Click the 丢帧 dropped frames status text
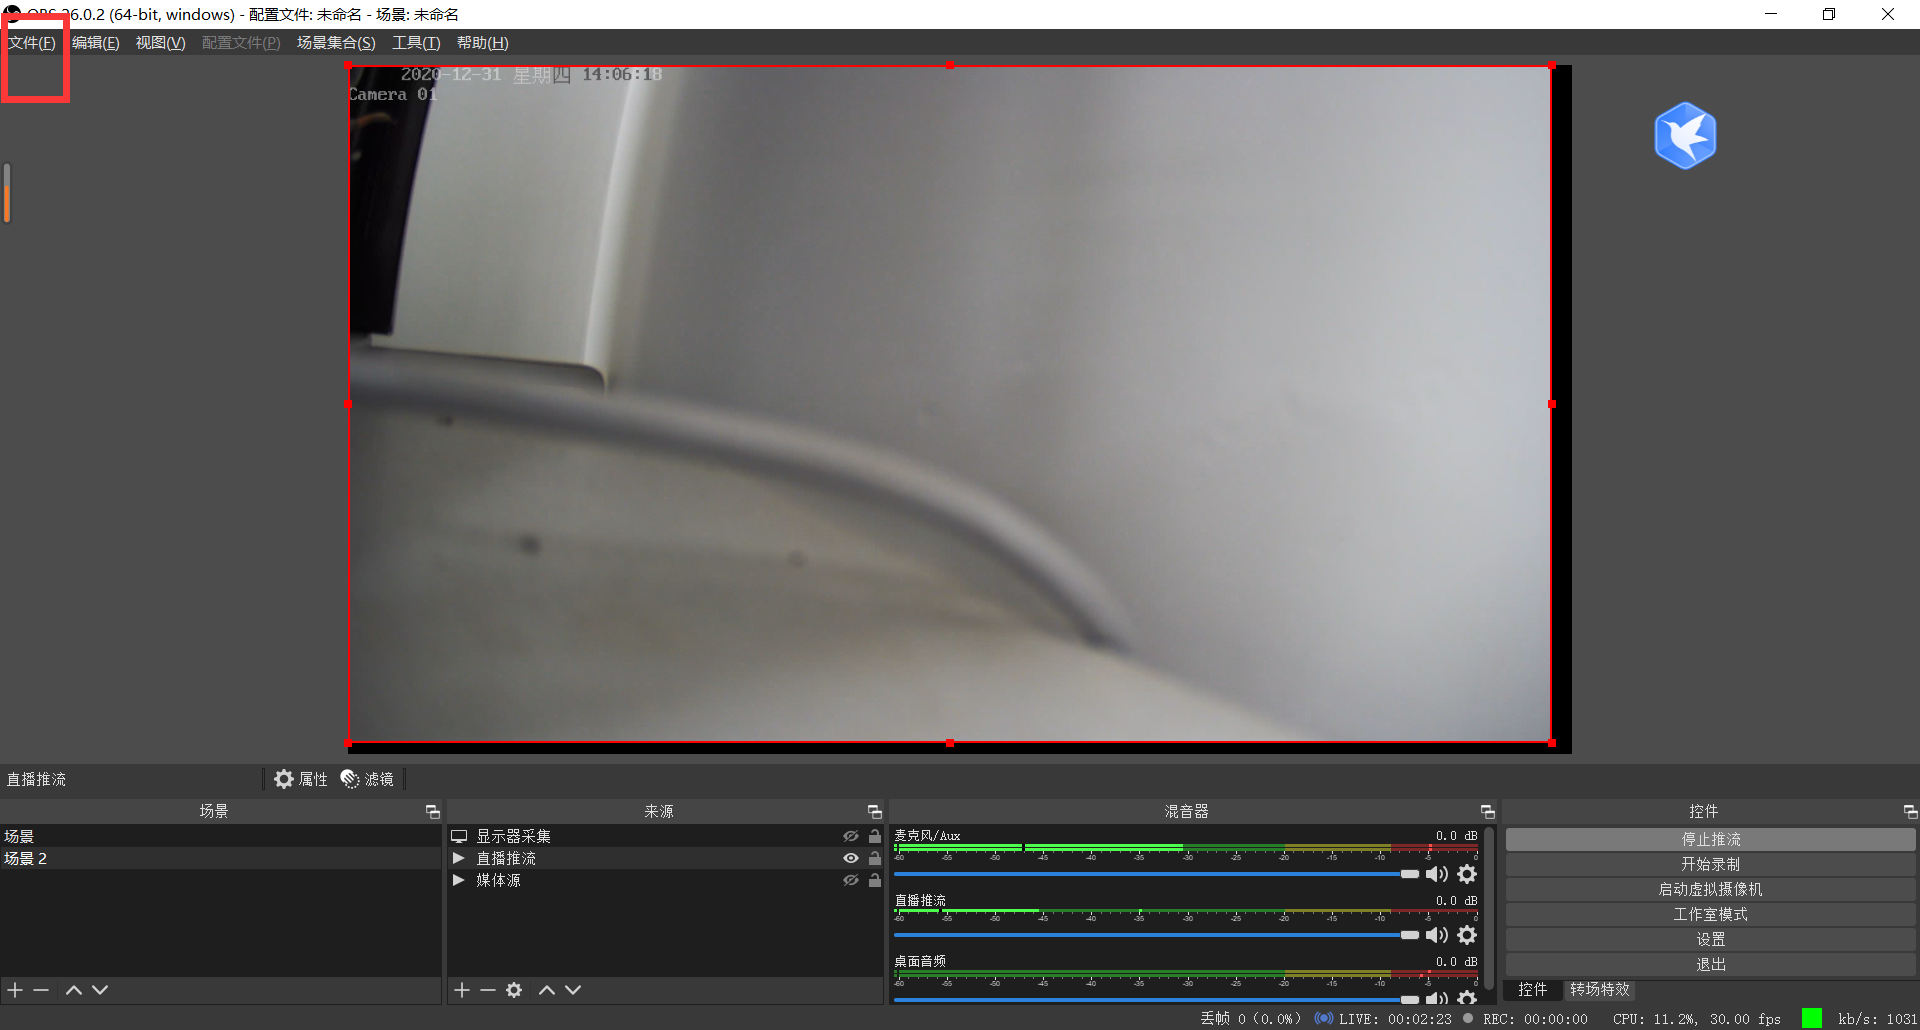The image size is (1920, 1030). pyautogui.click(x=1250, y=1019)
